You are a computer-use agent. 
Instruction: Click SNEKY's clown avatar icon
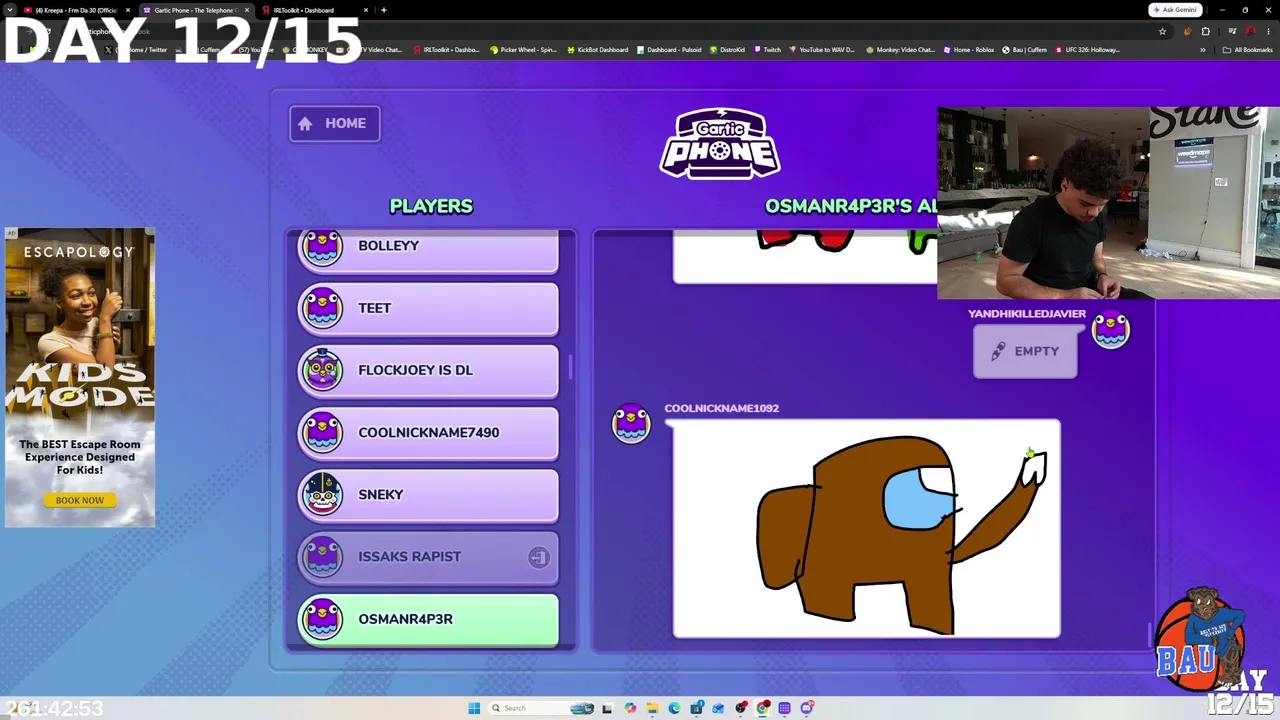click(322, 494)
